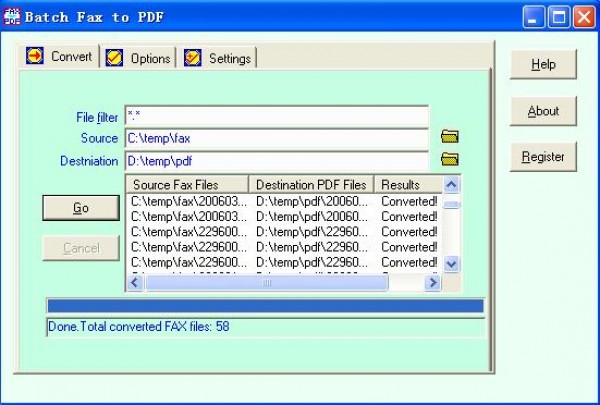The height and width of the screenshot is (405, 600).
Task: Click the Destination path field
Action: pos(276,161)
